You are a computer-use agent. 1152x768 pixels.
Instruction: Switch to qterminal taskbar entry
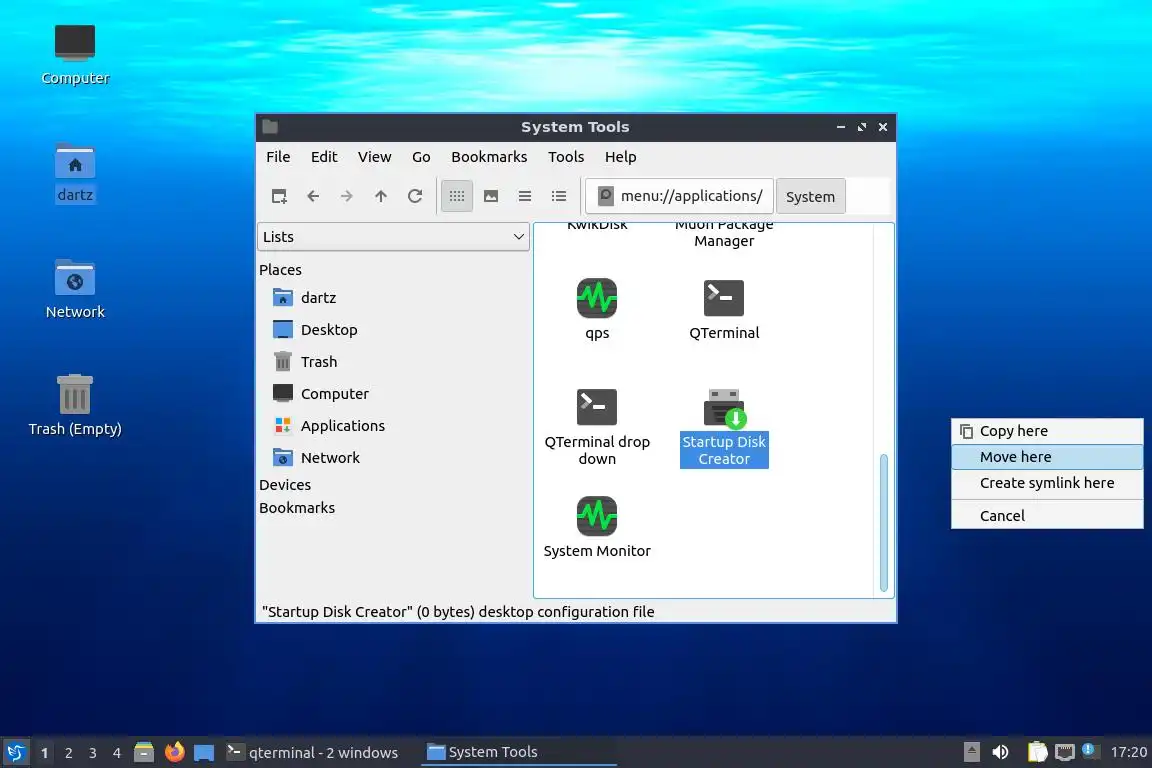coord(312,752)
